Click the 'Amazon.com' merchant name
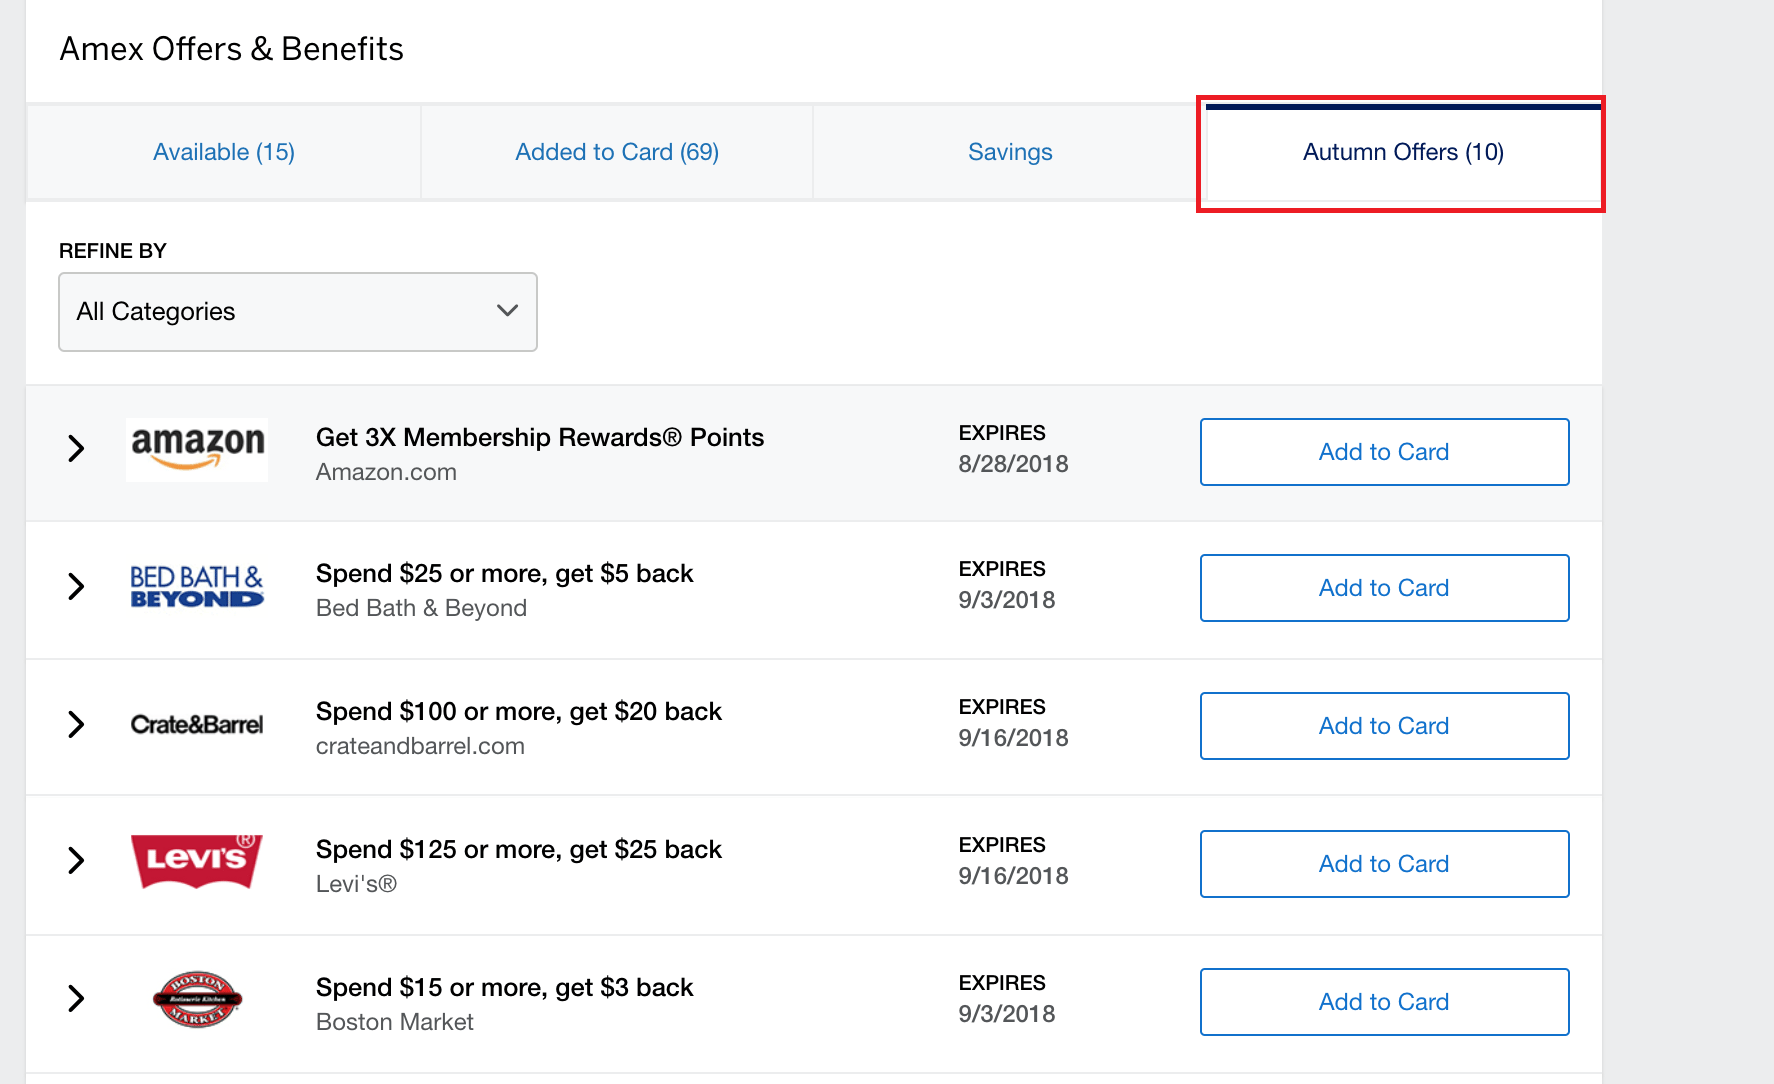Screen dimensions: 1774x1084 [x=386, y=472]
